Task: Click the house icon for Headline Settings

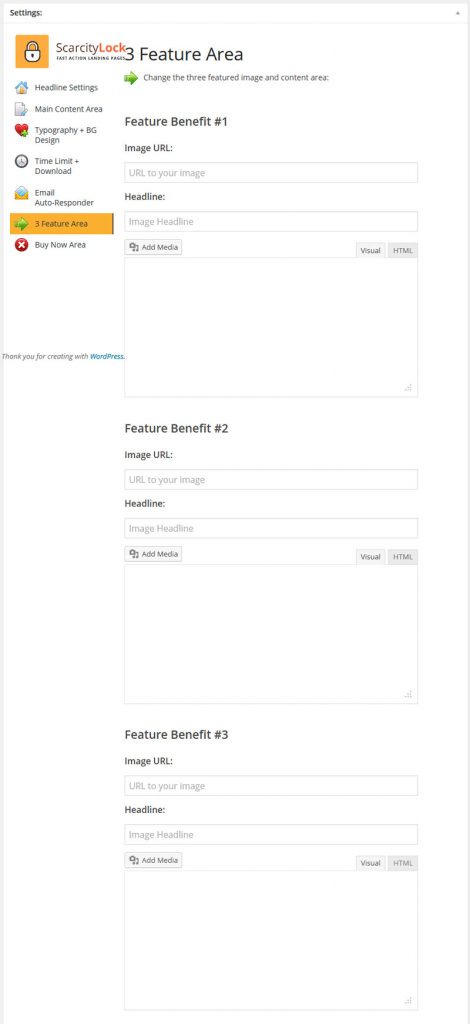Action: tap(22, 88)
